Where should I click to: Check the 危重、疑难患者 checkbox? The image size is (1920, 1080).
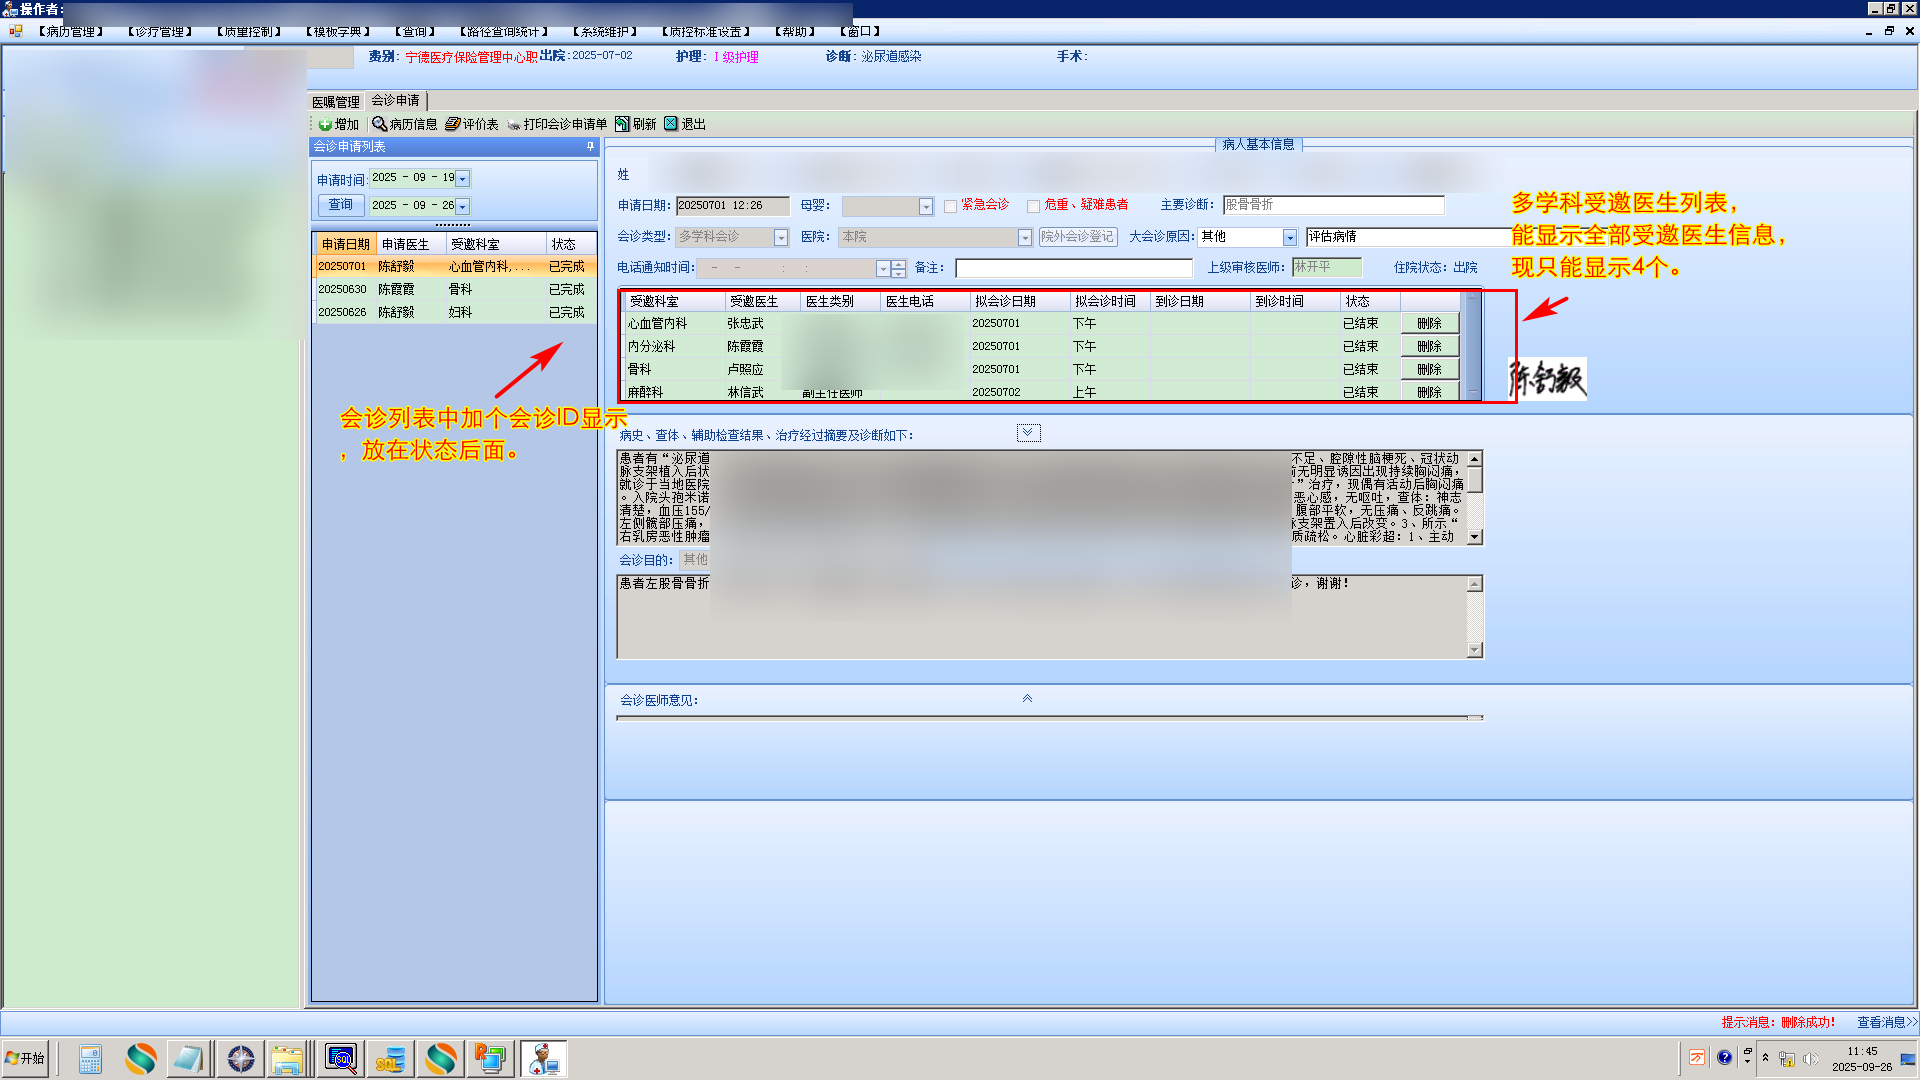pos(1033,206)
